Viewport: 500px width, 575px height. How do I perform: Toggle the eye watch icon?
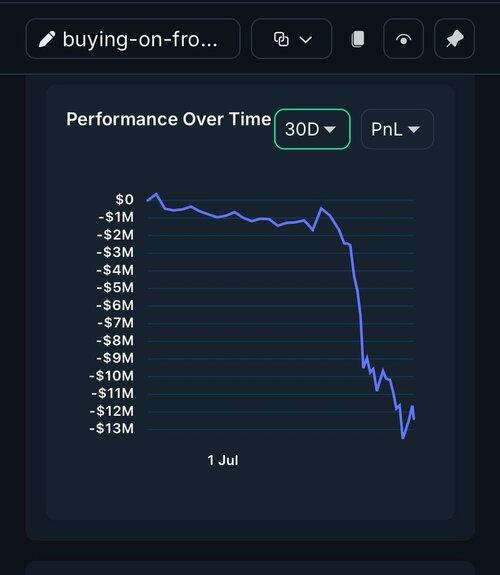point(404,39)
